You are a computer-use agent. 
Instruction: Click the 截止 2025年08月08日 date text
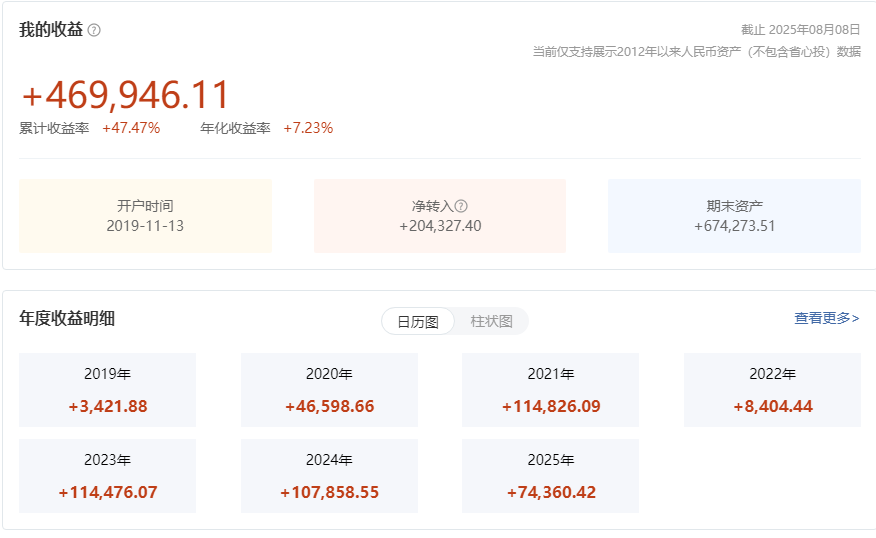pos(800,30)
